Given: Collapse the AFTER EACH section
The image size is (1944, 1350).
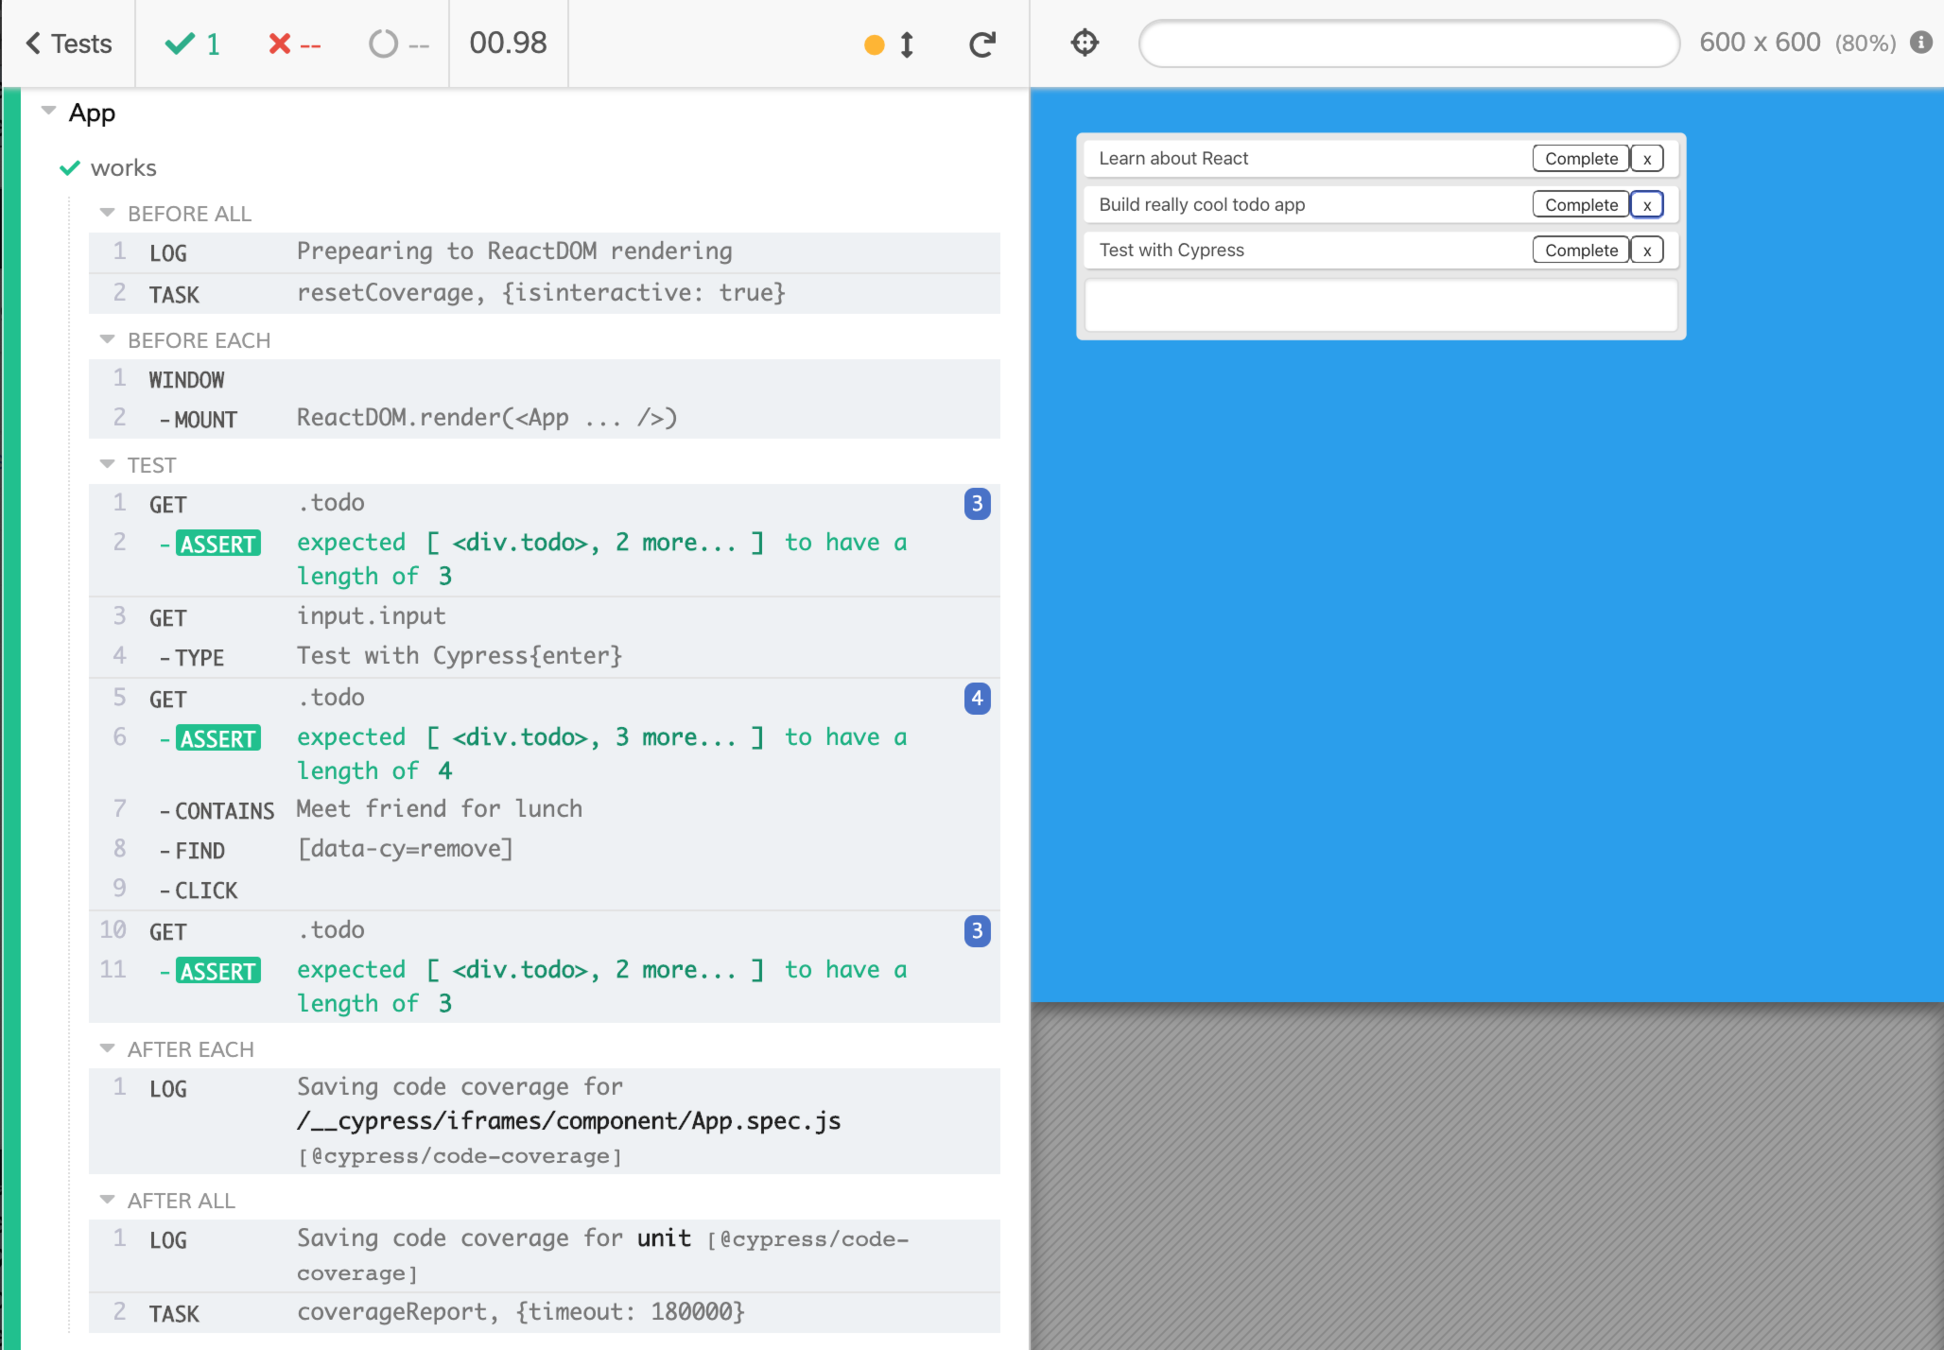Looking at the screenshot, I should coord(108,1049).
